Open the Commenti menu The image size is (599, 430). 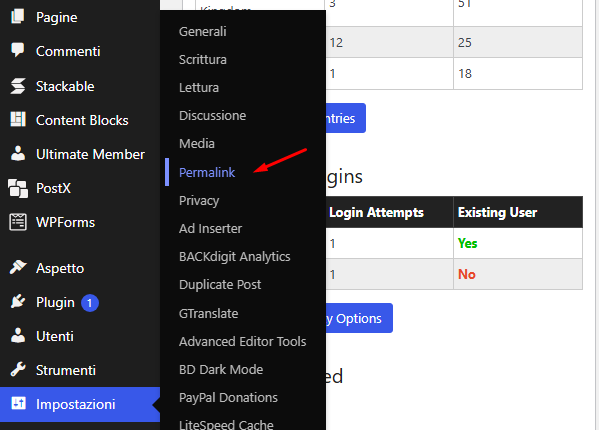68,51
